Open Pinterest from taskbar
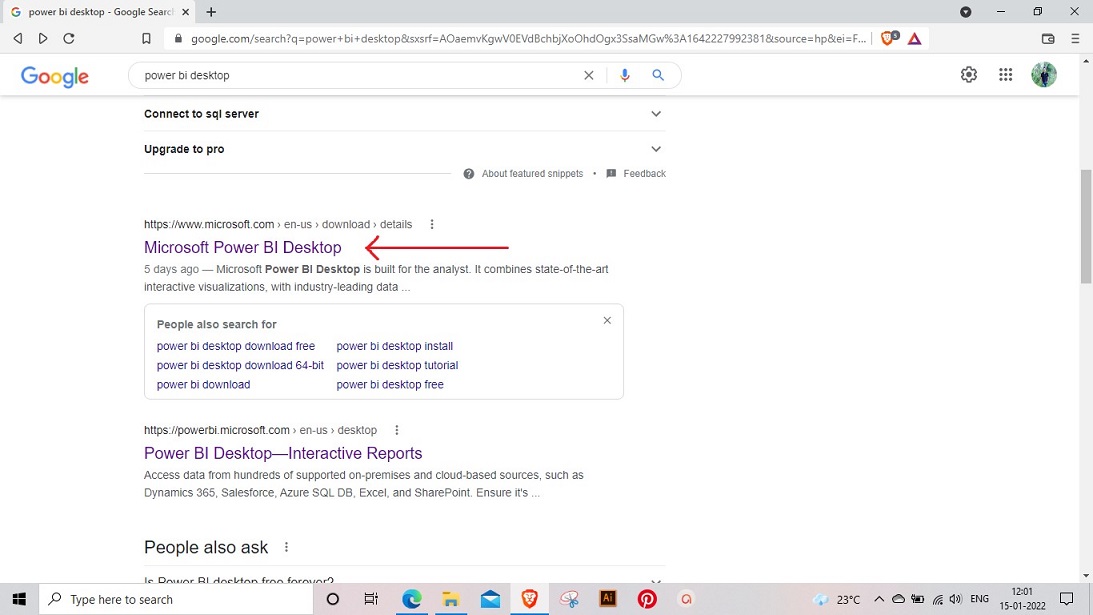Image resolution: width=1093 pixels, height=615 pixels. [647, 599]
